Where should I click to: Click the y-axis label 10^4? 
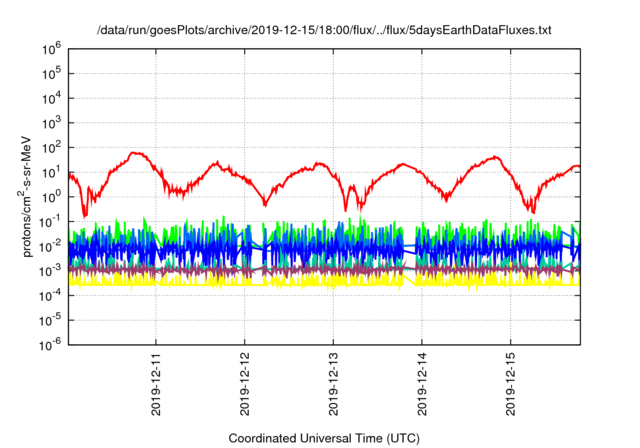[x=51, y=98]
